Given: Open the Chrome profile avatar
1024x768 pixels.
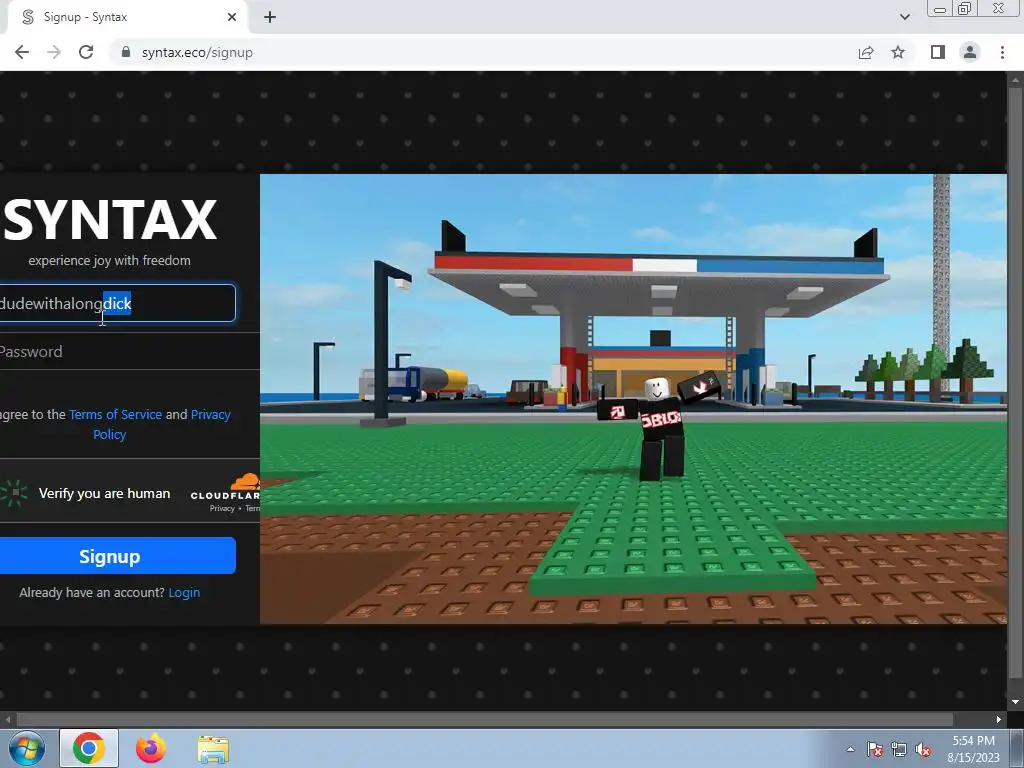Looking at the screenshot, I should tap(970, 52).
